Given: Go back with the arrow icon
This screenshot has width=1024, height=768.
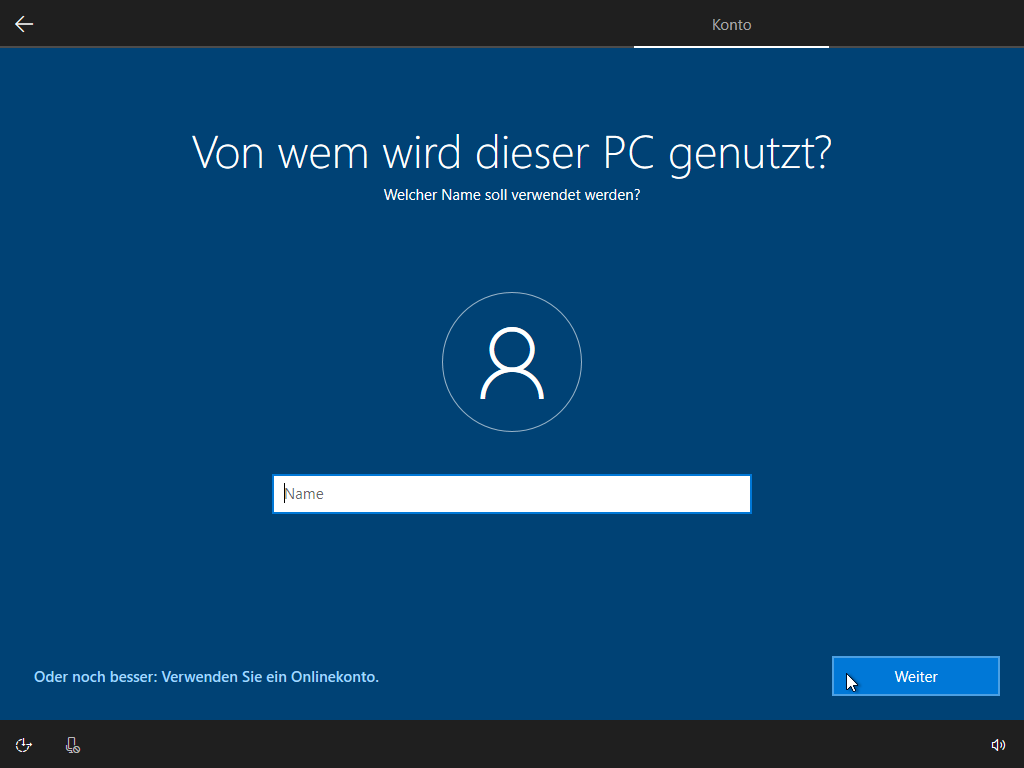Looking at the screenshot, I should click(x=24, y=24).
